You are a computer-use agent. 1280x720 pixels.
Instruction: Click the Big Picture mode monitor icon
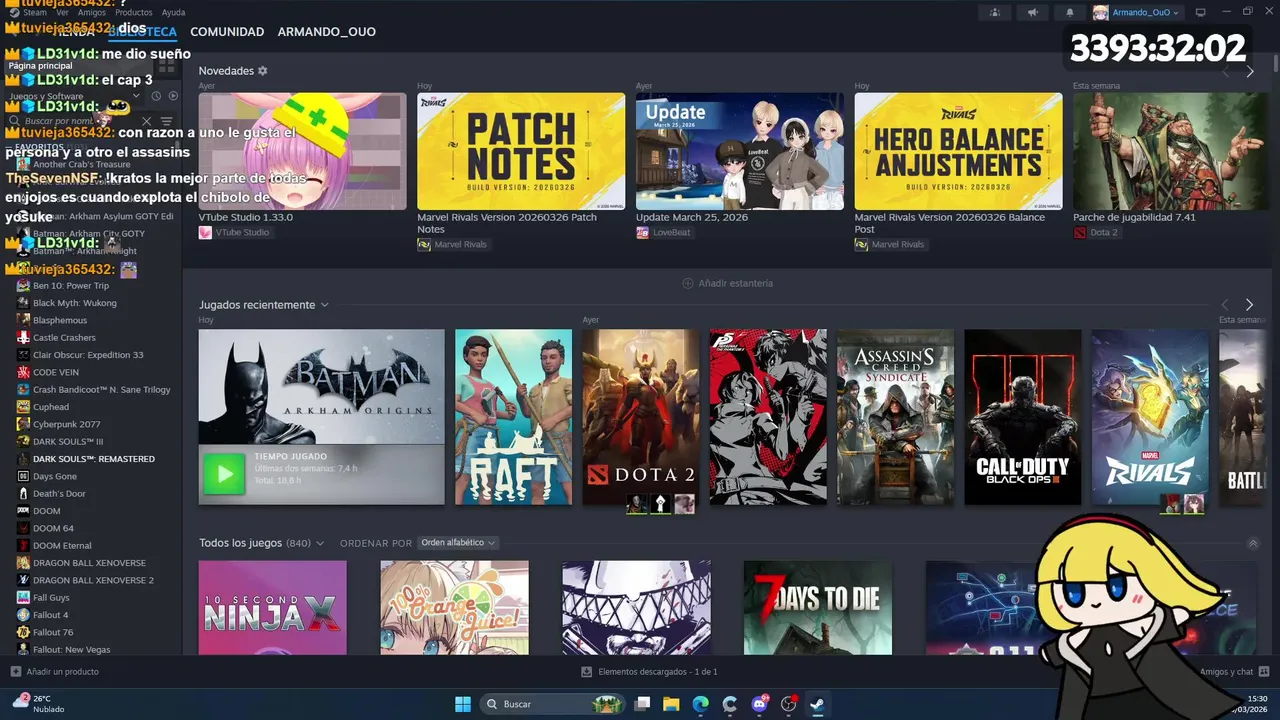click(x=1201, y=12)
